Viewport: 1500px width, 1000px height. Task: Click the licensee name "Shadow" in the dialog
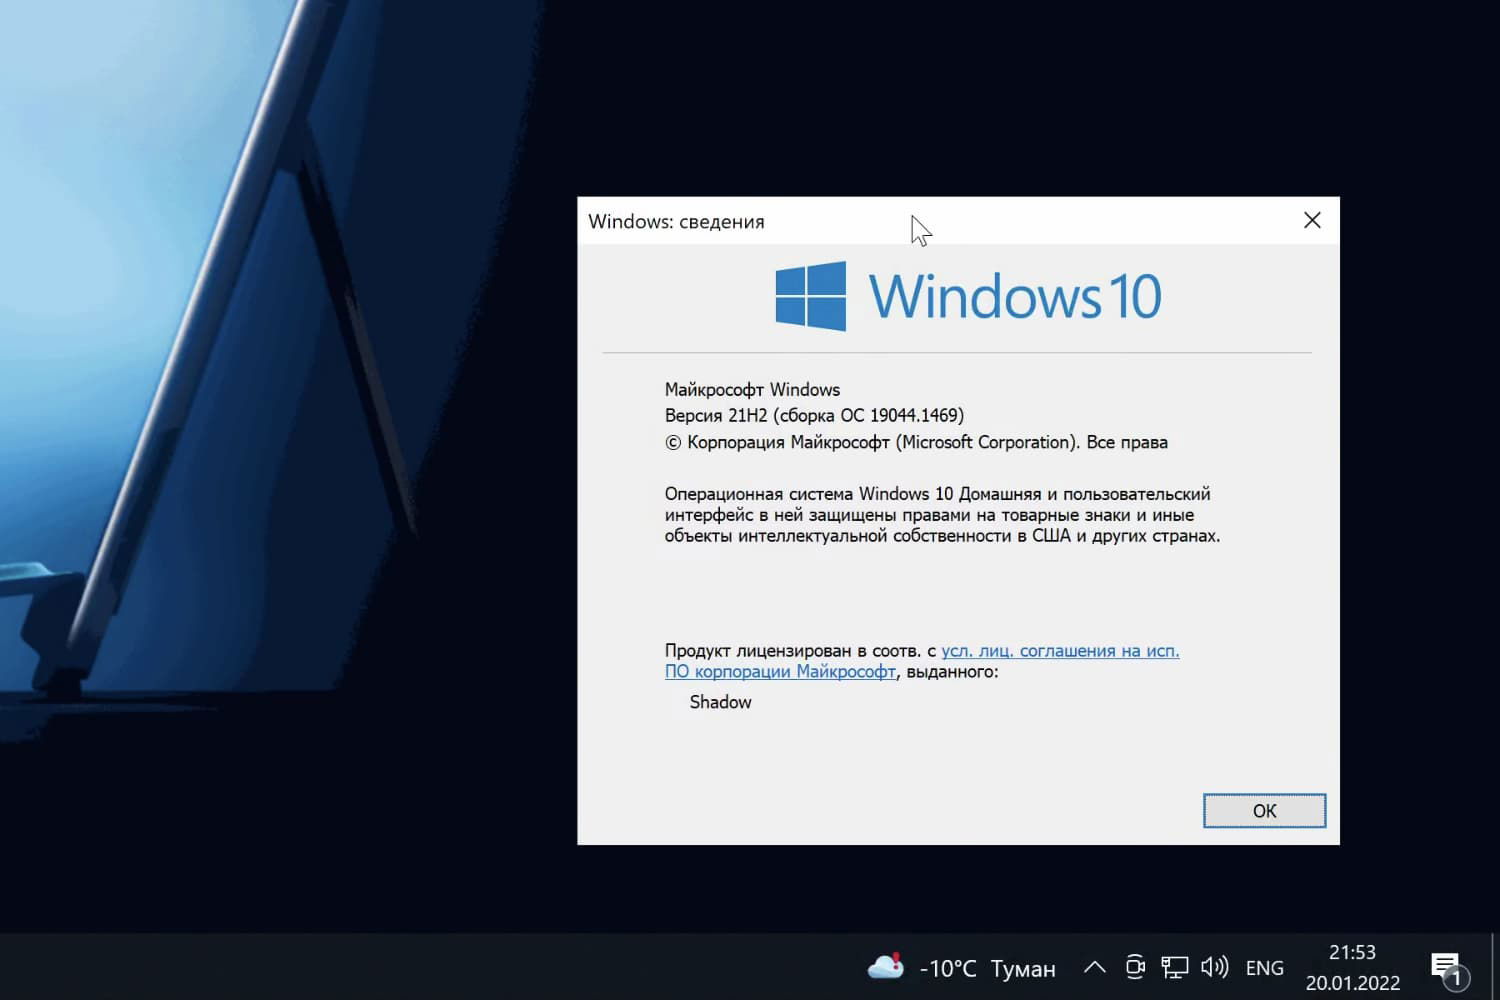pos(719,702)
